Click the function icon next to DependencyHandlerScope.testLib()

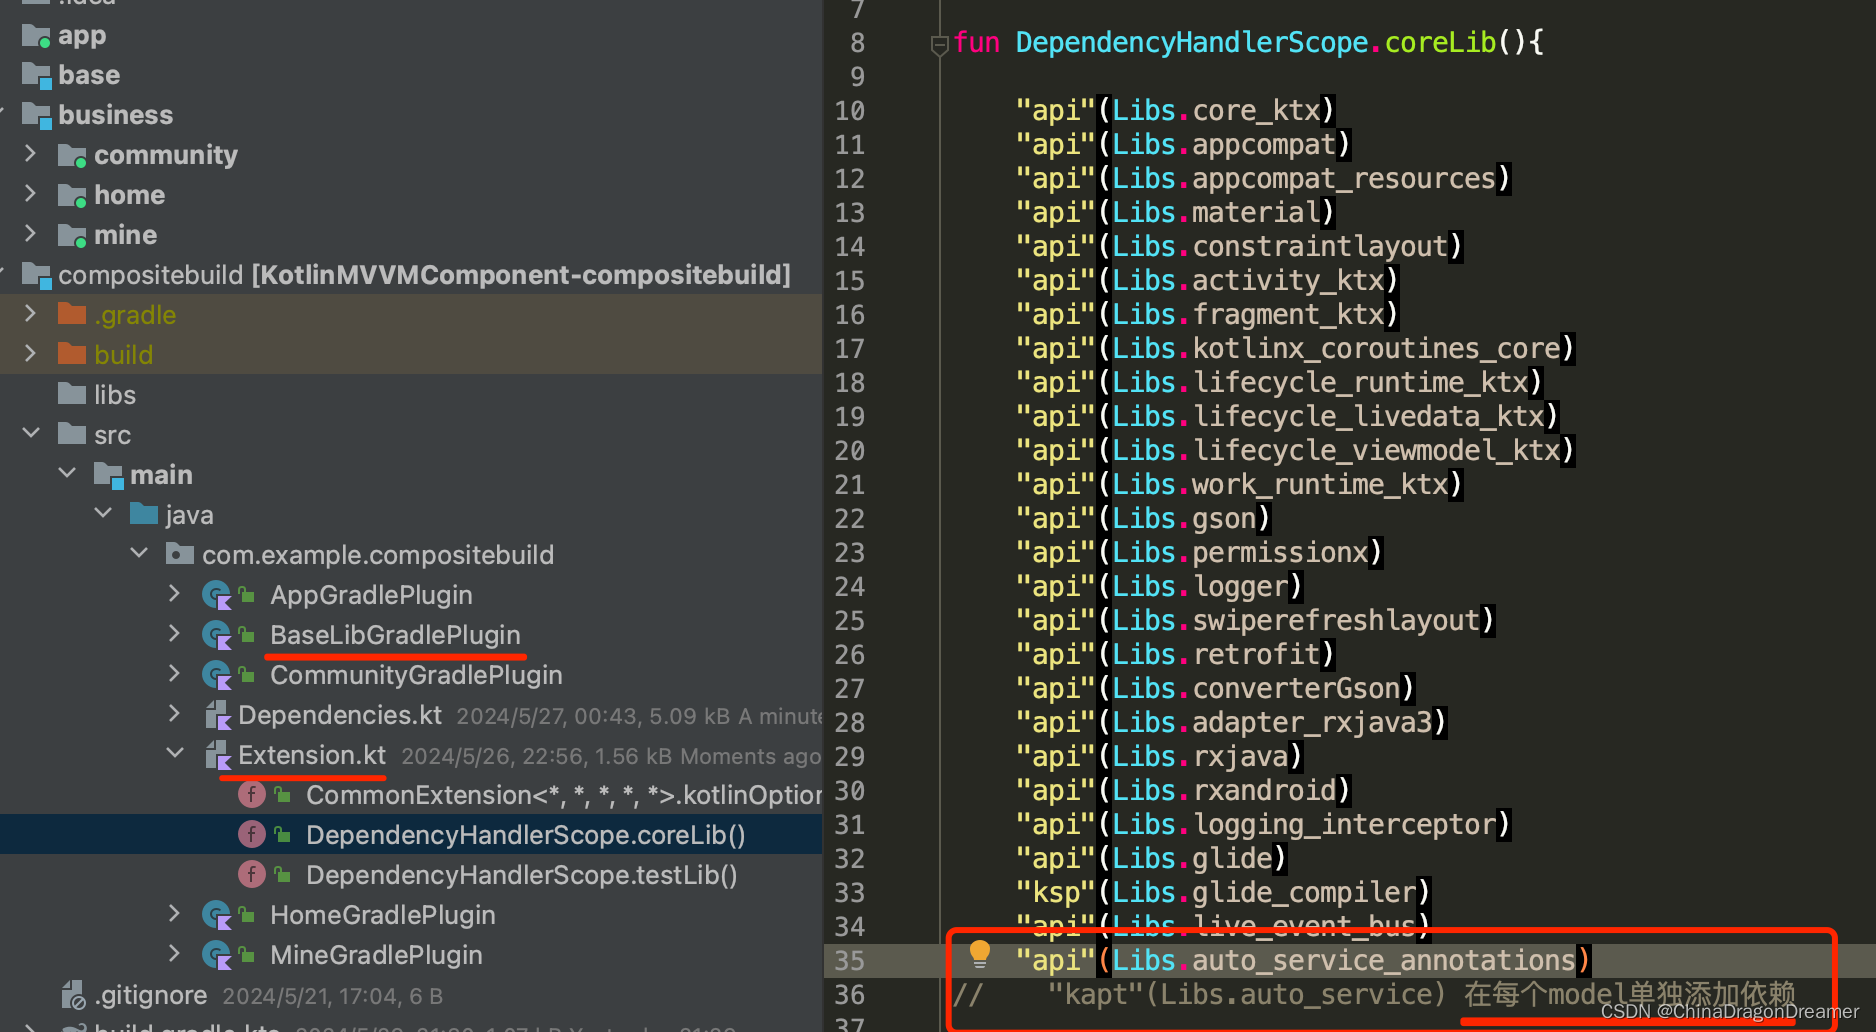pos(251,874)
